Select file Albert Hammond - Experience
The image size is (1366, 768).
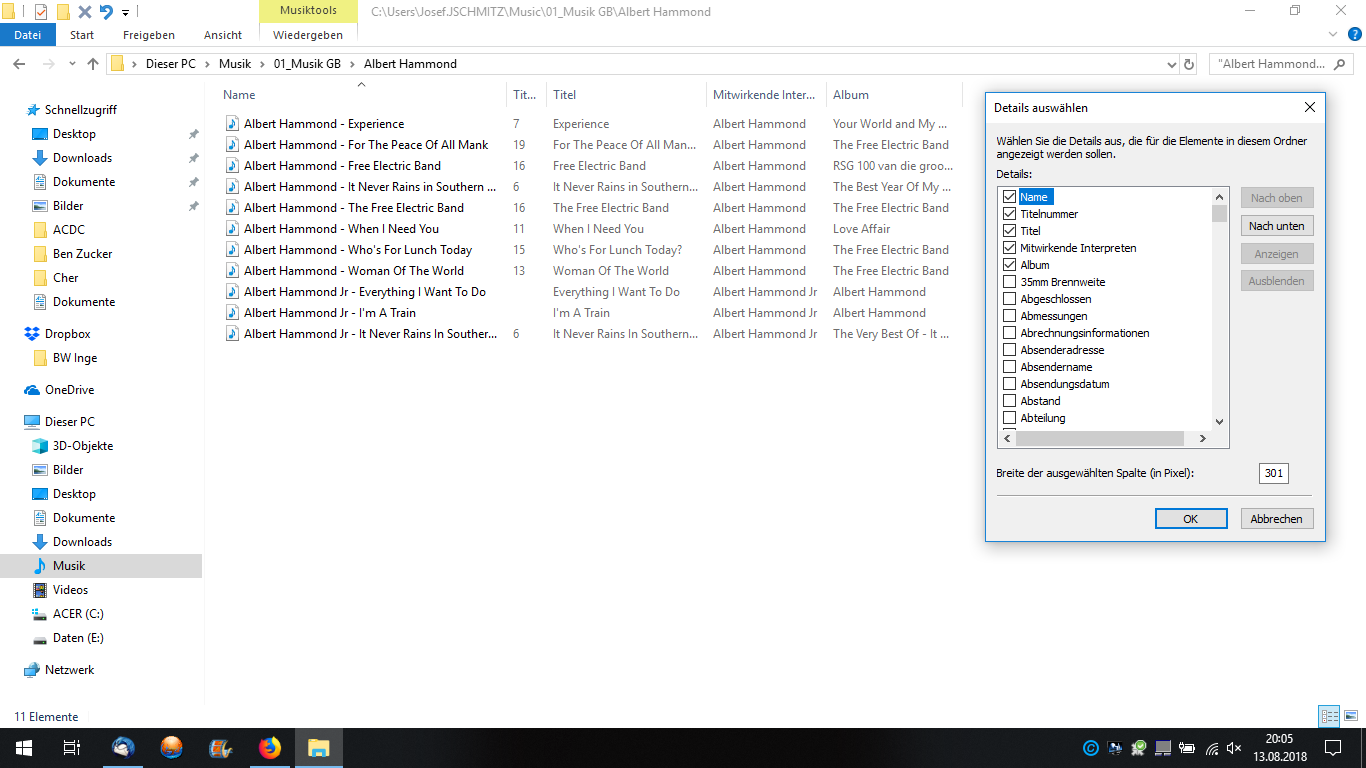coord(324,124)
